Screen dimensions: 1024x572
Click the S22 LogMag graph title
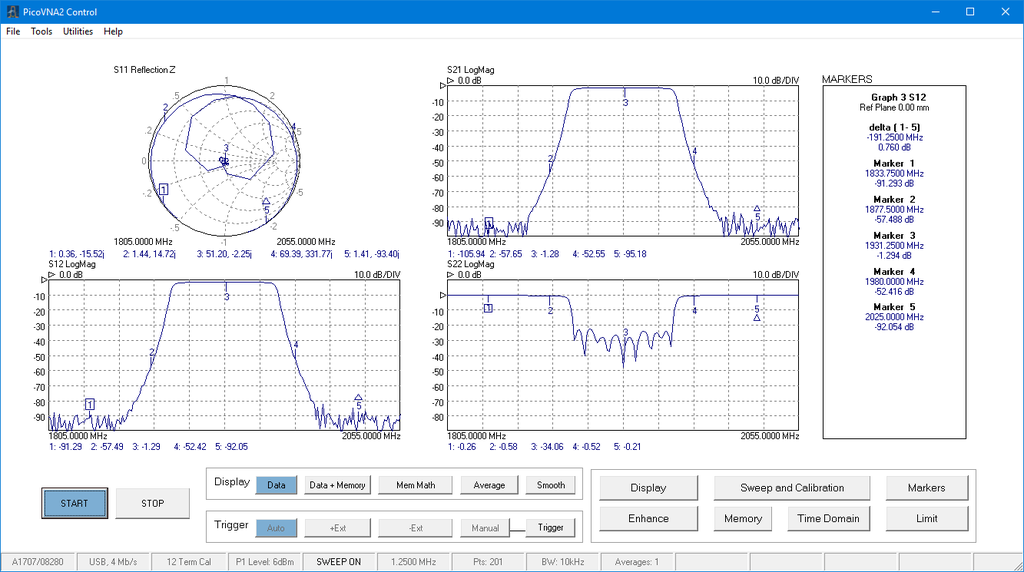click(471, 264)
